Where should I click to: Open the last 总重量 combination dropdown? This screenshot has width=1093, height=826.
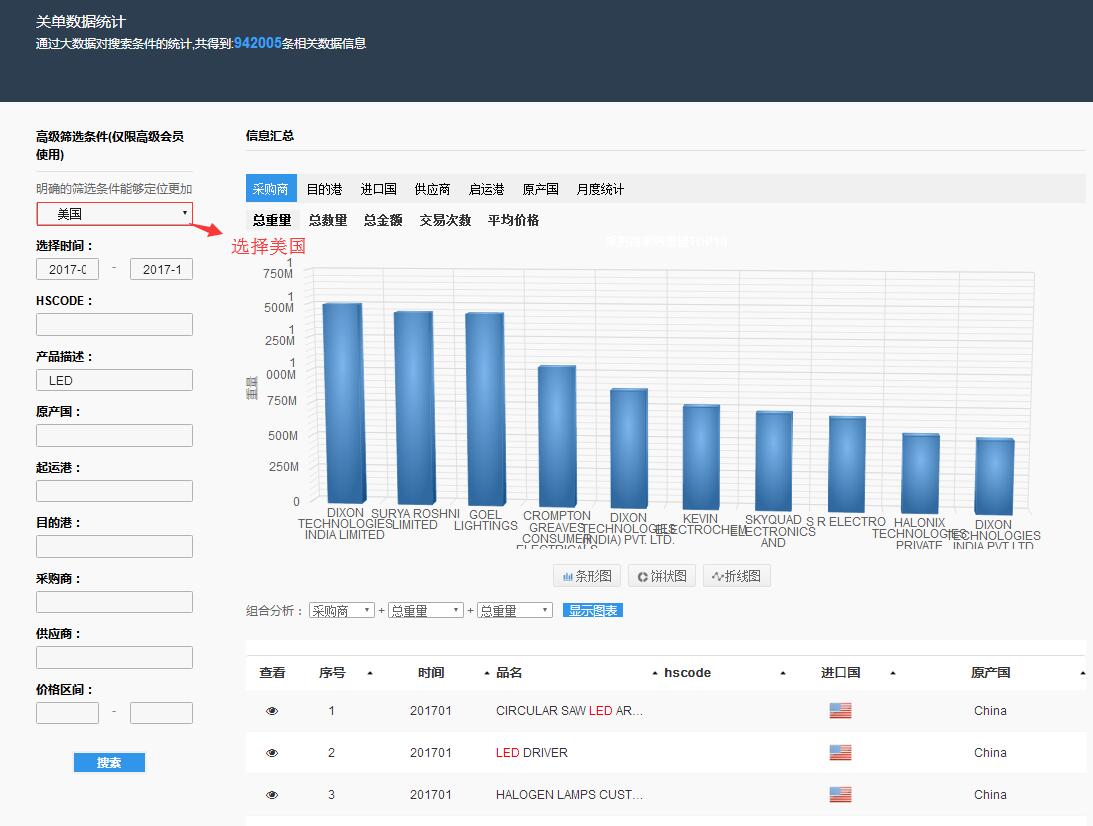(x=514, y=611)
